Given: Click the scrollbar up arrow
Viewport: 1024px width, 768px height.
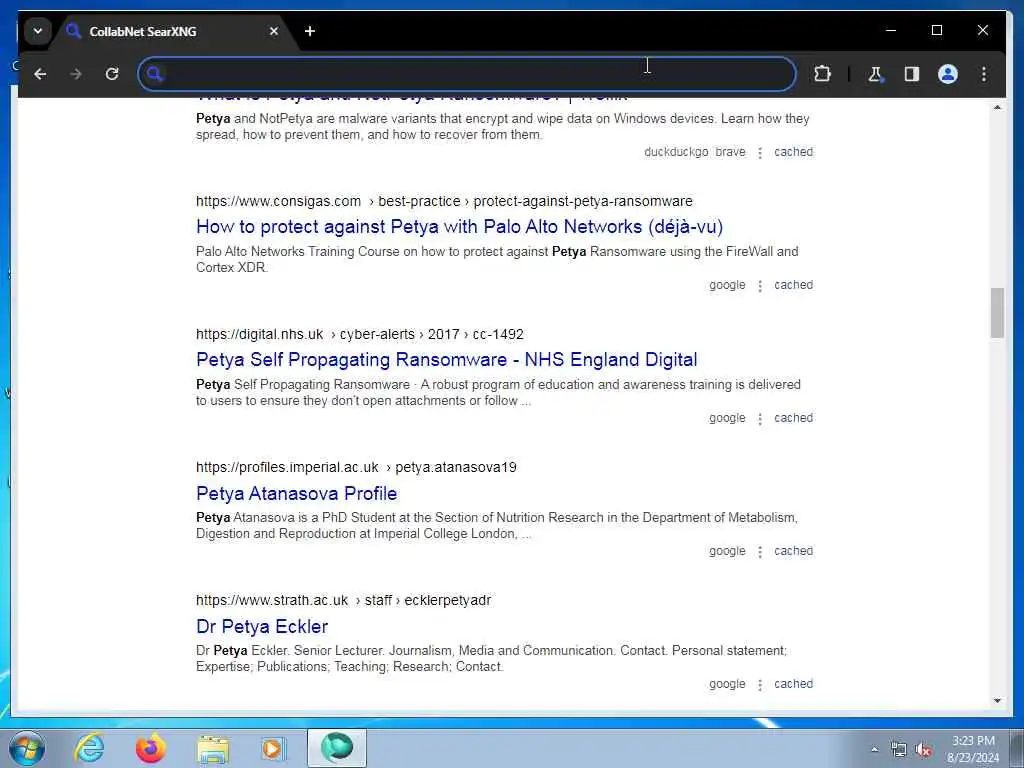Looking at the screenshot, I should tap(997, 107).
